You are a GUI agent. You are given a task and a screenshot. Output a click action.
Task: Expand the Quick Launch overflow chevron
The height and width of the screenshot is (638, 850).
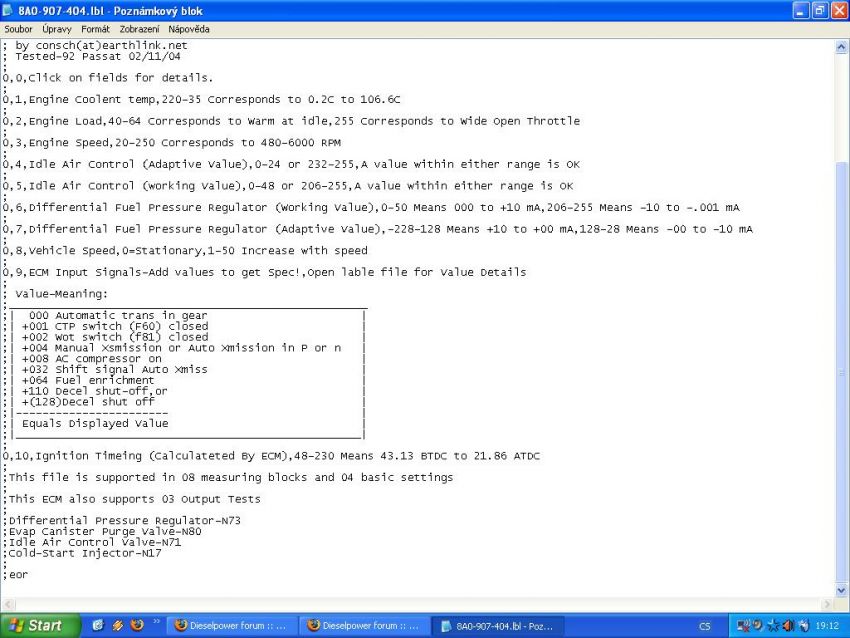coord(157,622)
